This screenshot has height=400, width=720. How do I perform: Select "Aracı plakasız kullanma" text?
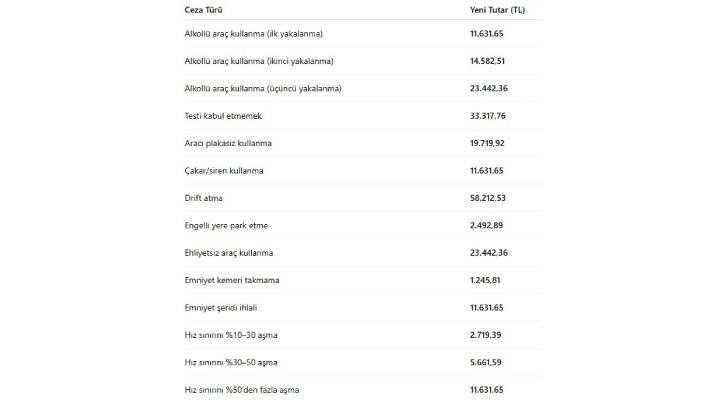[228, 143]
